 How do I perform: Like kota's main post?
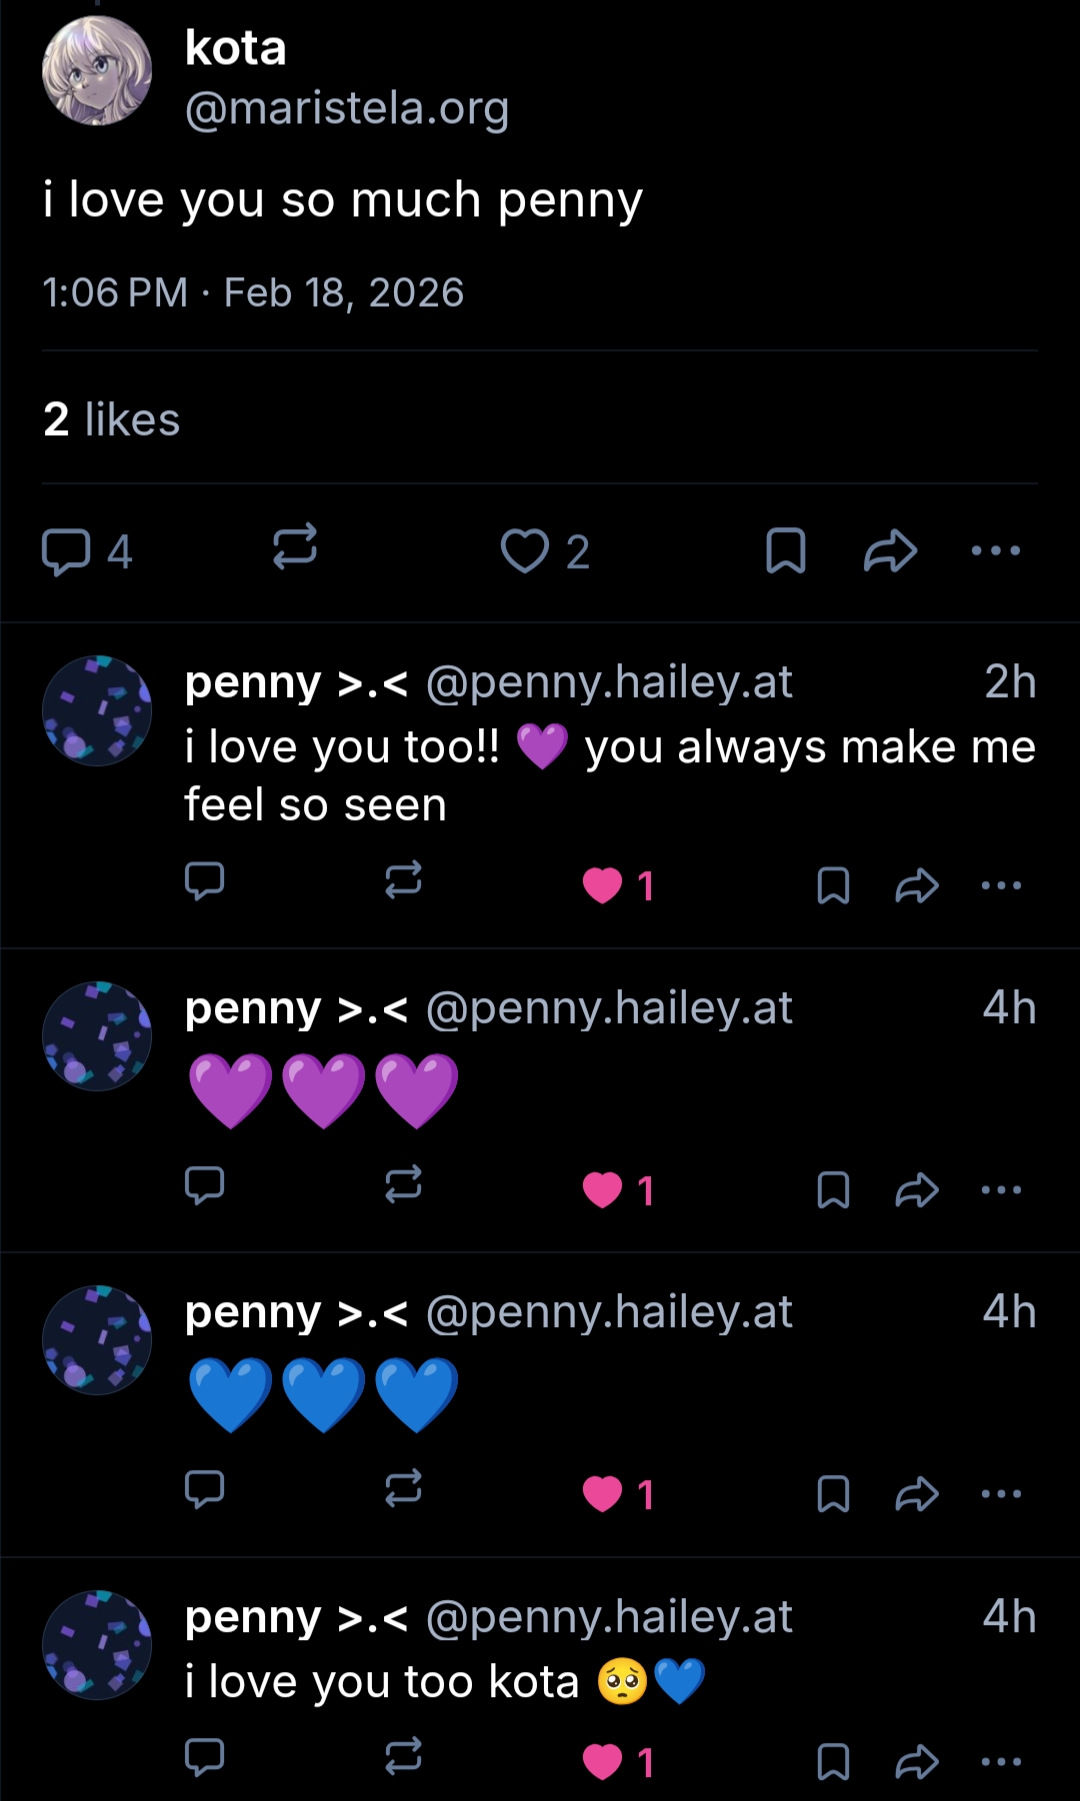[x=525, y=551]
